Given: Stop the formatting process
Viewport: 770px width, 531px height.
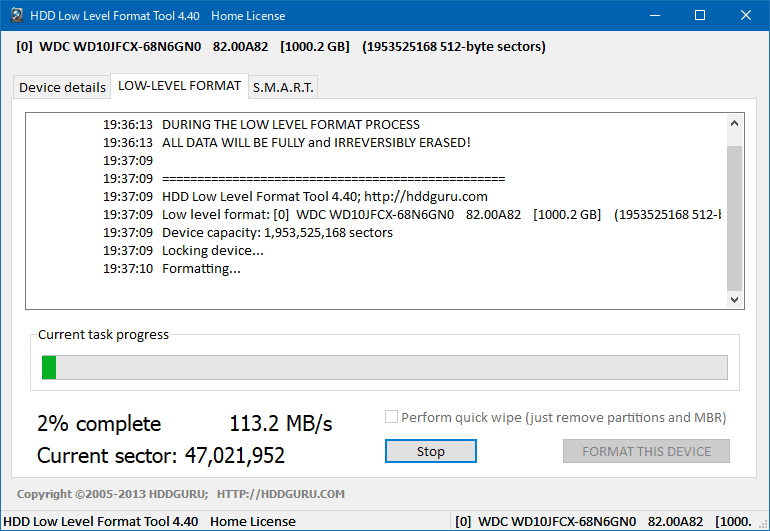Looking at the screenshot, I should 431,451.
